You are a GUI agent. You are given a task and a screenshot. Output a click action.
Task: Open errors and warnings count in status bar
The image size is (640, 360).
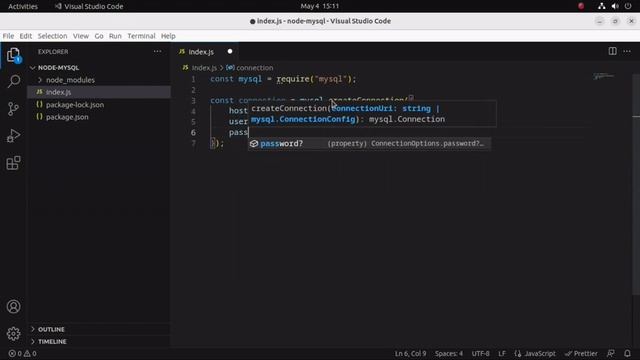(x=23, y=353)
